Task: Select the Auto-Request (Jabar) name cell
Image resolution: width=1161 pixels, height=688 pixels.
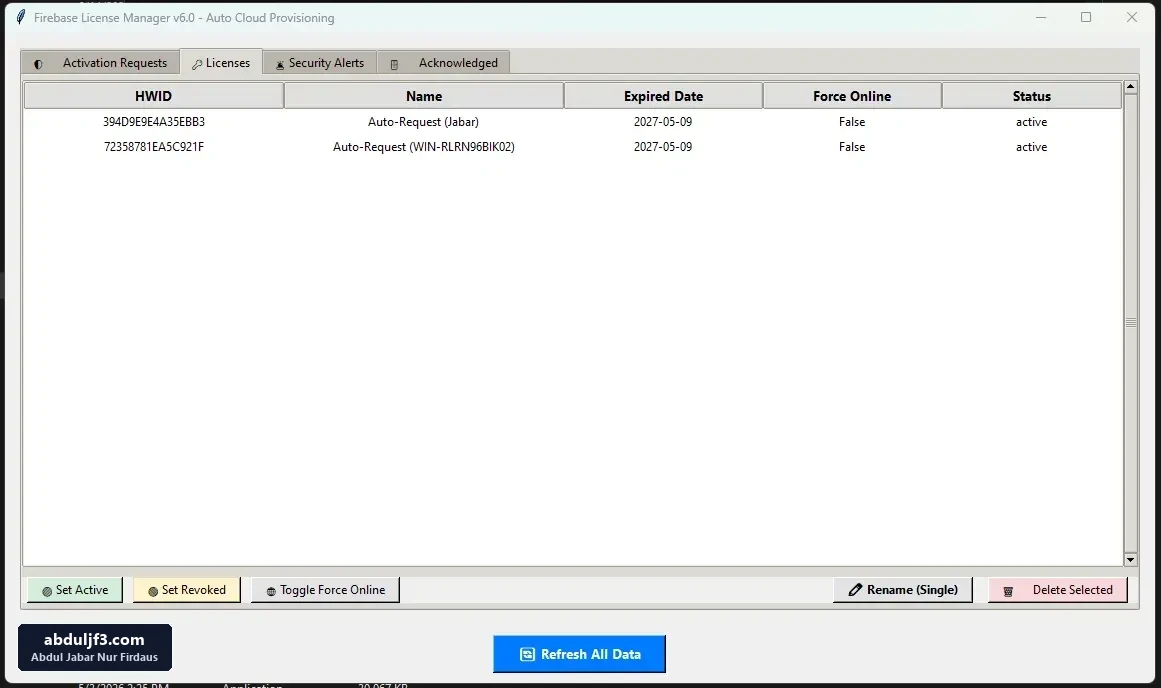Action: (424, 122)
